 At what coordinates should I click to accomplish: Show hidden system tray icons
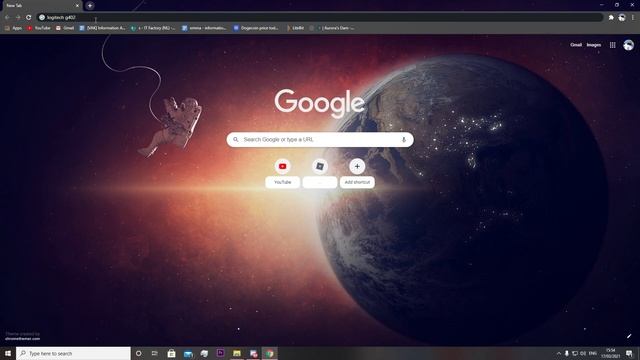tap(558, 353)
